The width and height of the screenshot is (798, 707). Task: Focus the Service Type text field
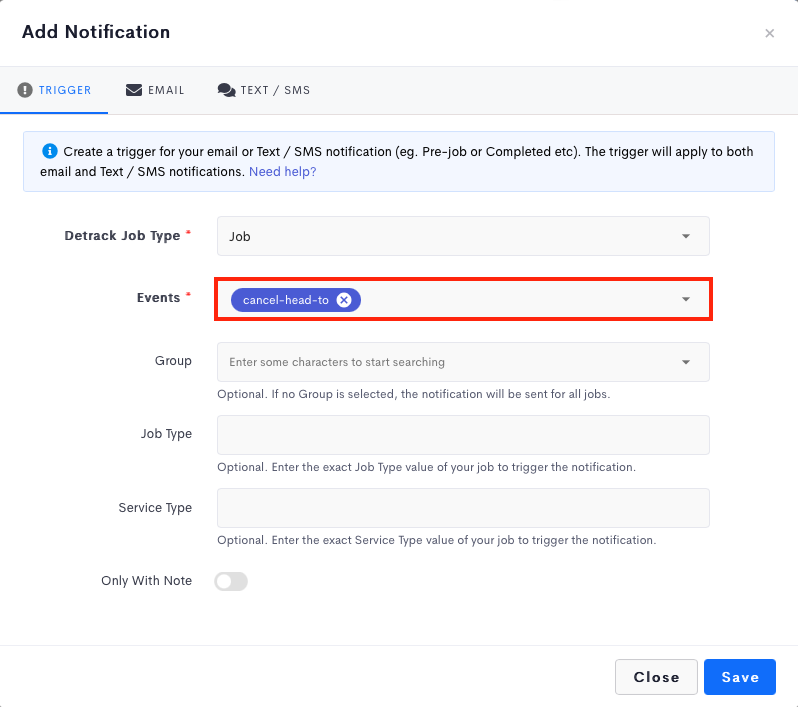pos(463,508)
